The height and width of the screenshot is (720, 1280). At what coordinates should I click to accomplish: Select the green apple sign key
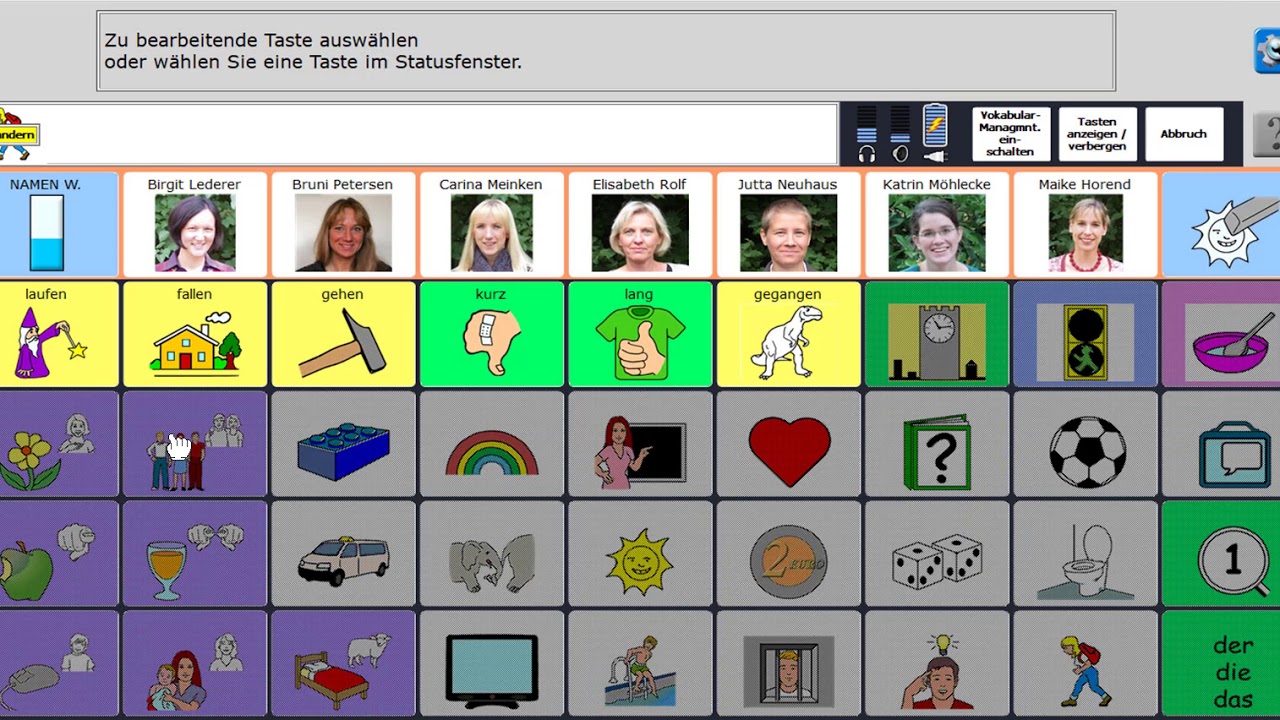[58, 554]
